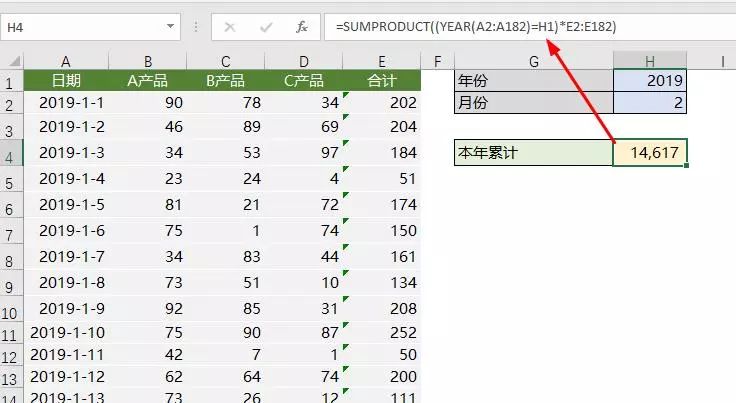Click cell 208 in 合计 column
The width and height of the screenshot is (736, 403).
pos(382,309)
